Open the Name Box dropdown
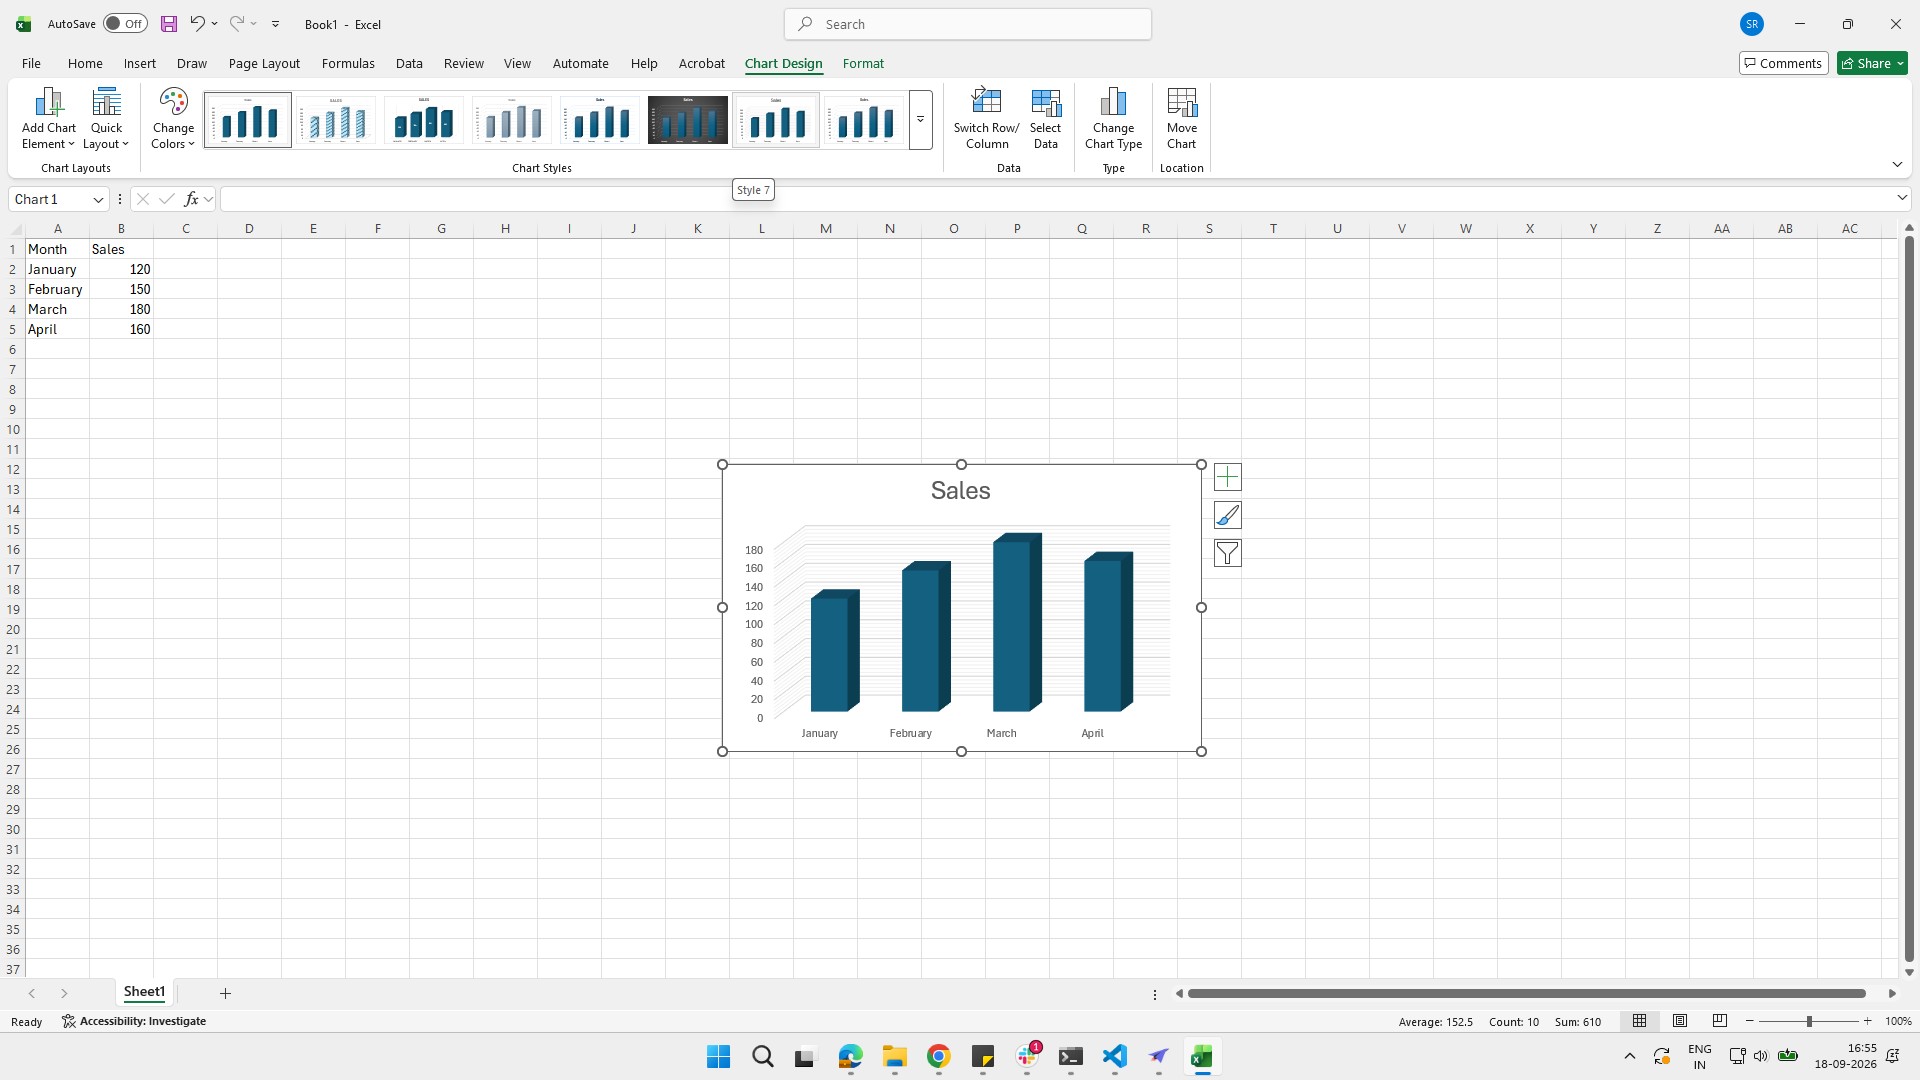 pyautogui.click(x=98, y=199)
